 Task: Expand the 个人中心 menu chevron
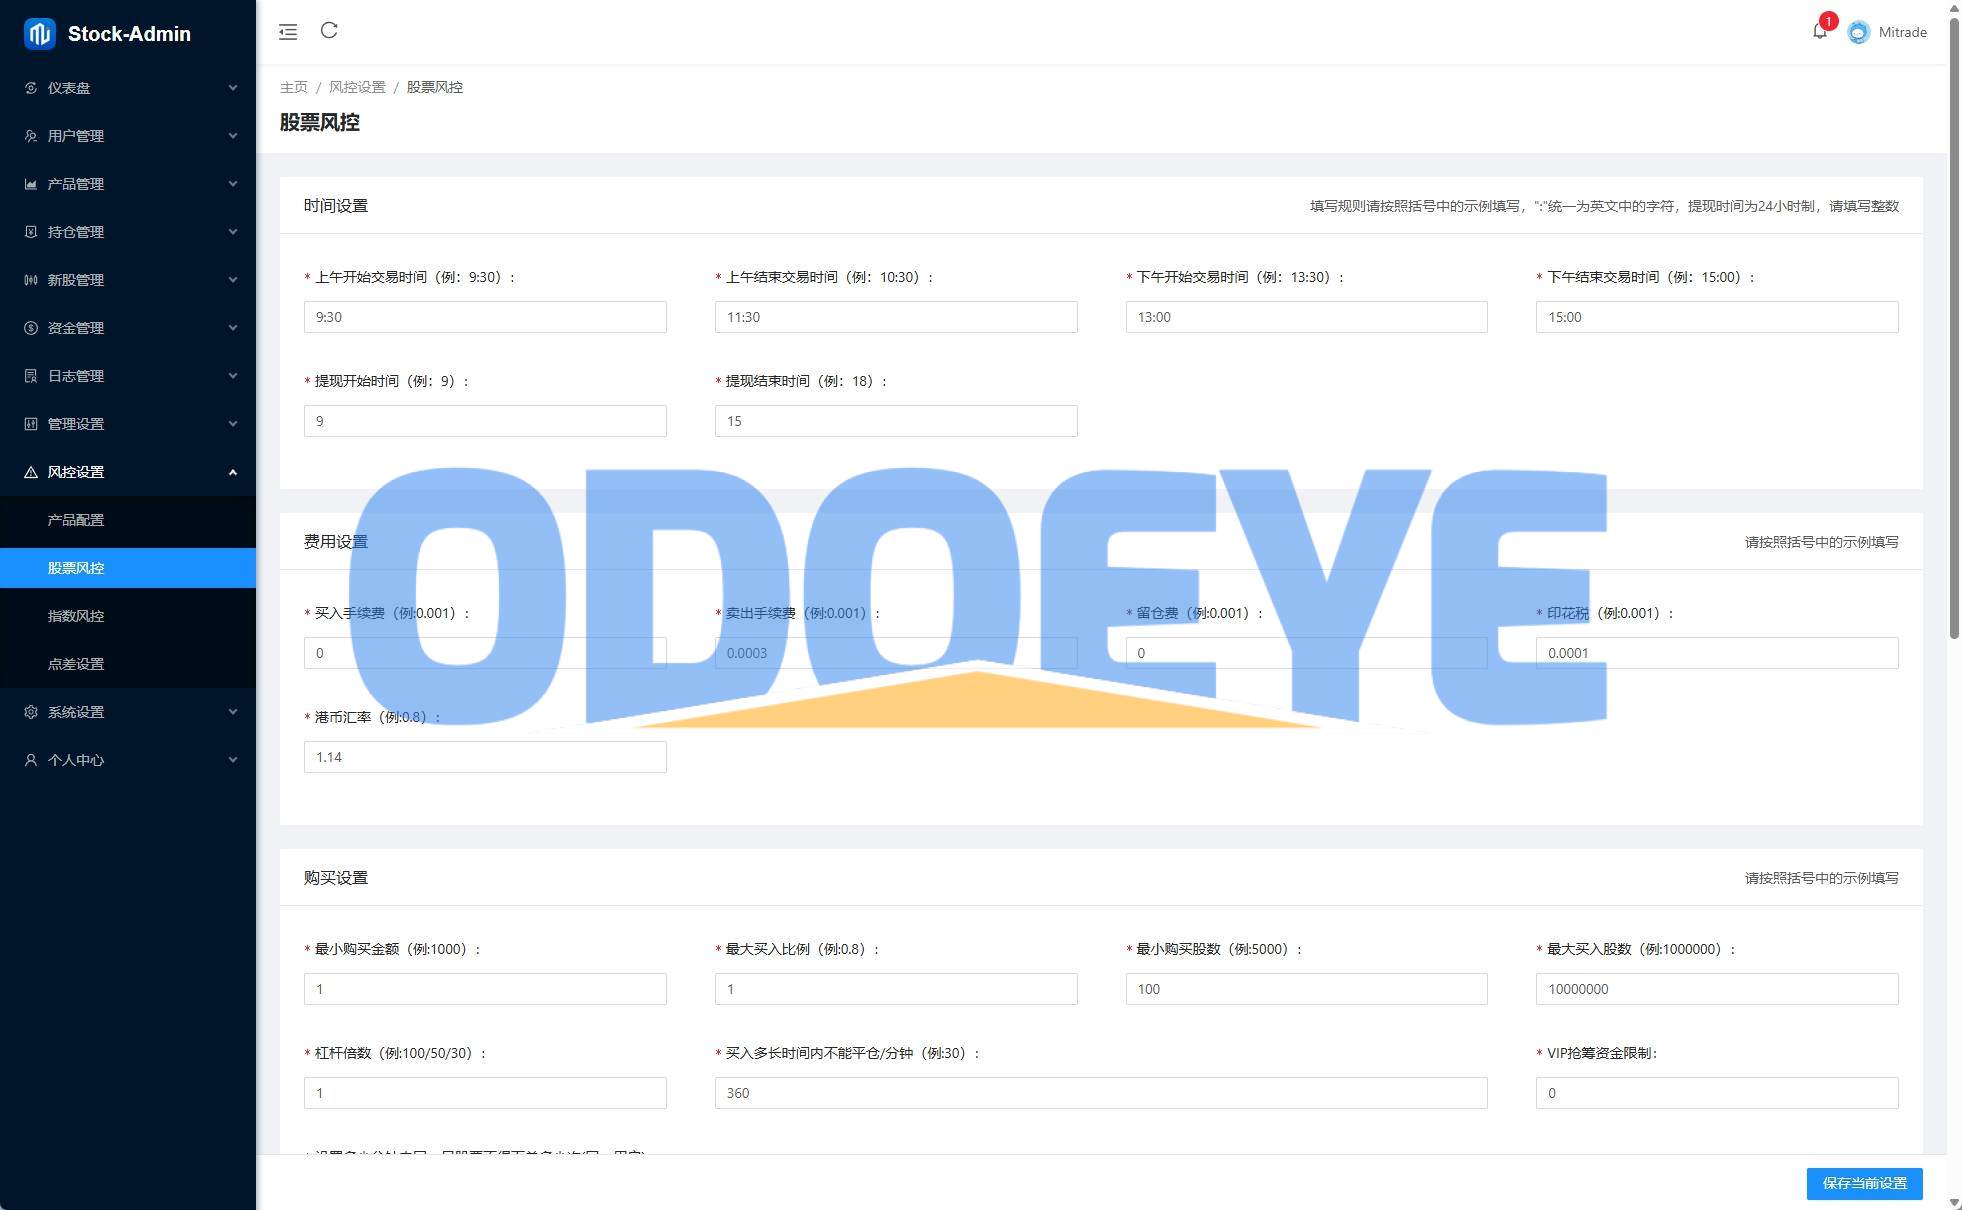click(x=233, y=760)
